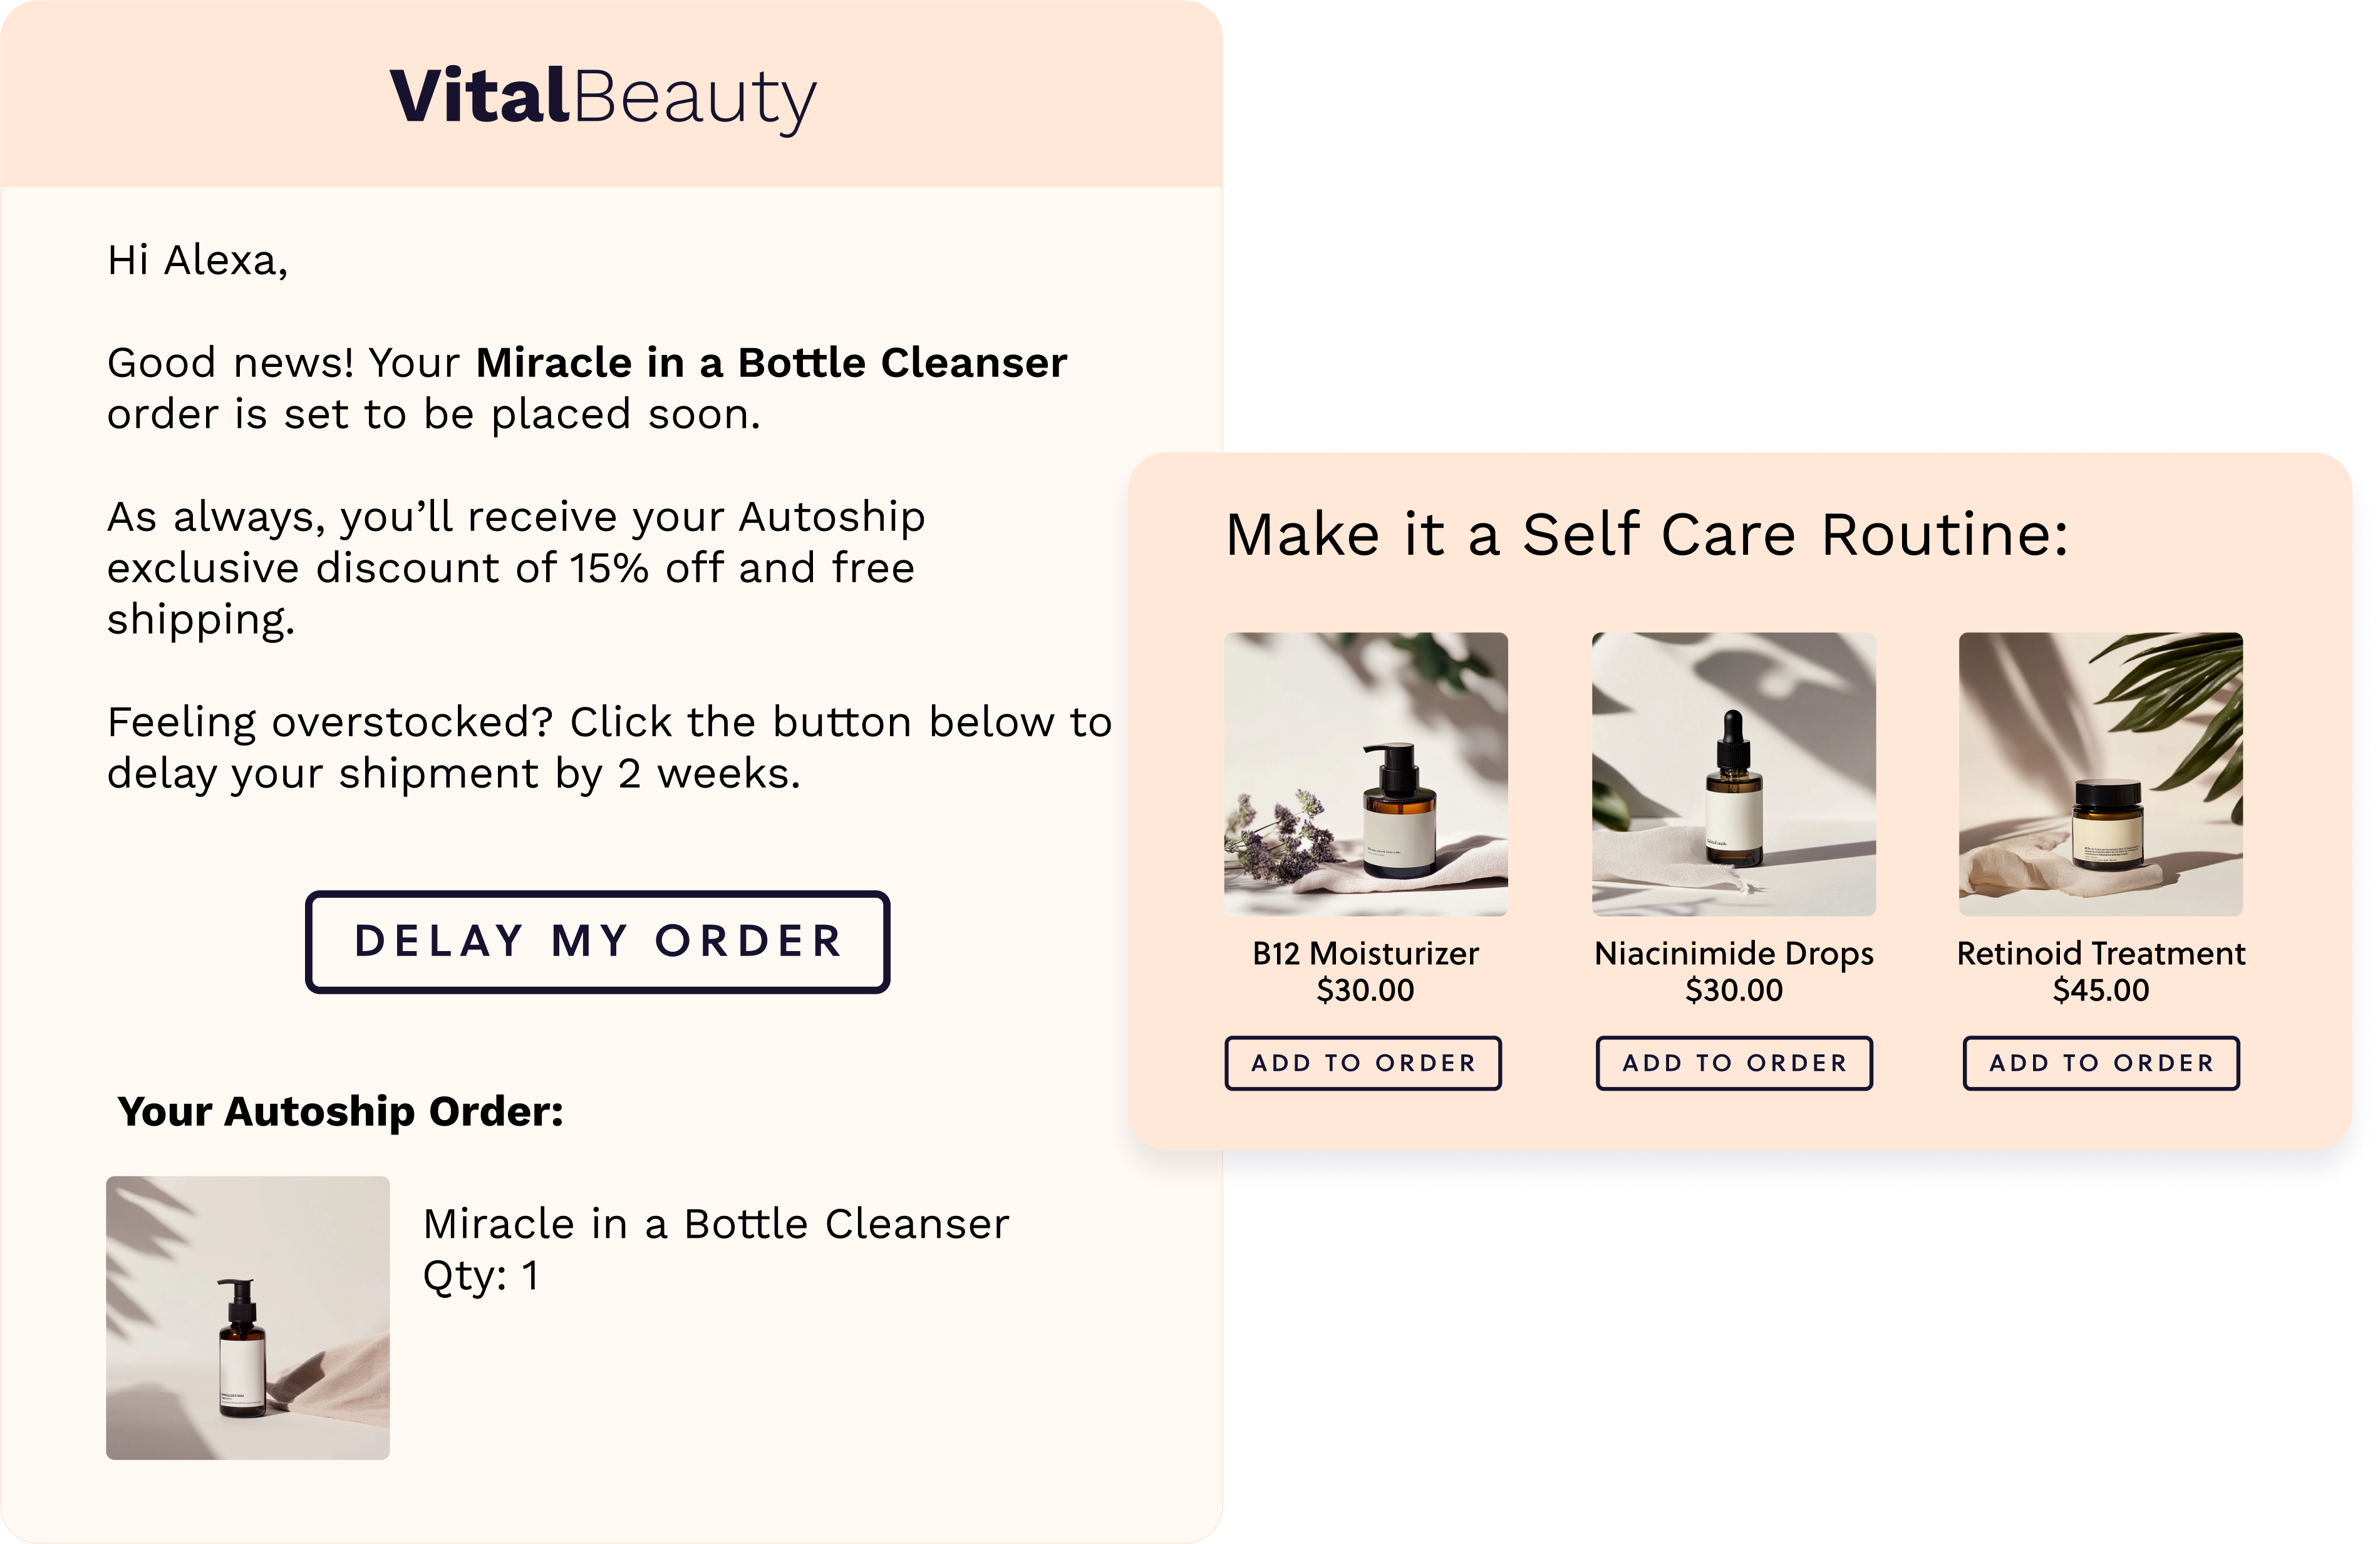
Task: Click the DELAY MY ORDER button
Action: [597, 941]
